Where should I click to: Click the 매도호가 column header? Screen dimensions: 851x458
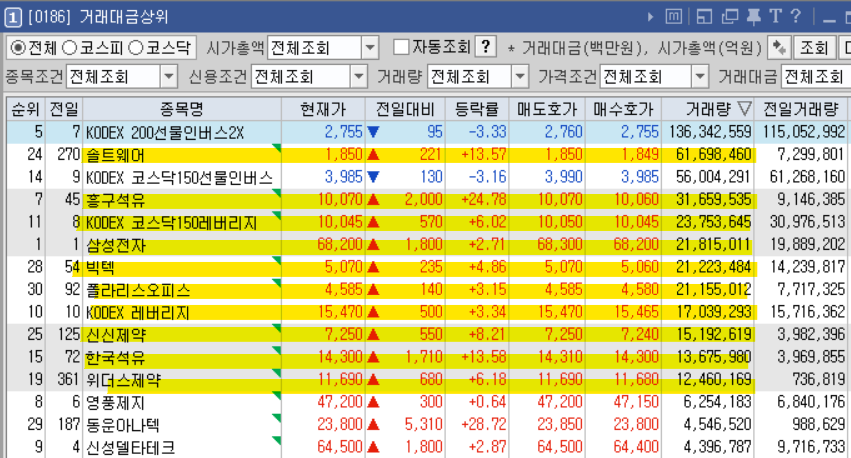click(547, 109)
